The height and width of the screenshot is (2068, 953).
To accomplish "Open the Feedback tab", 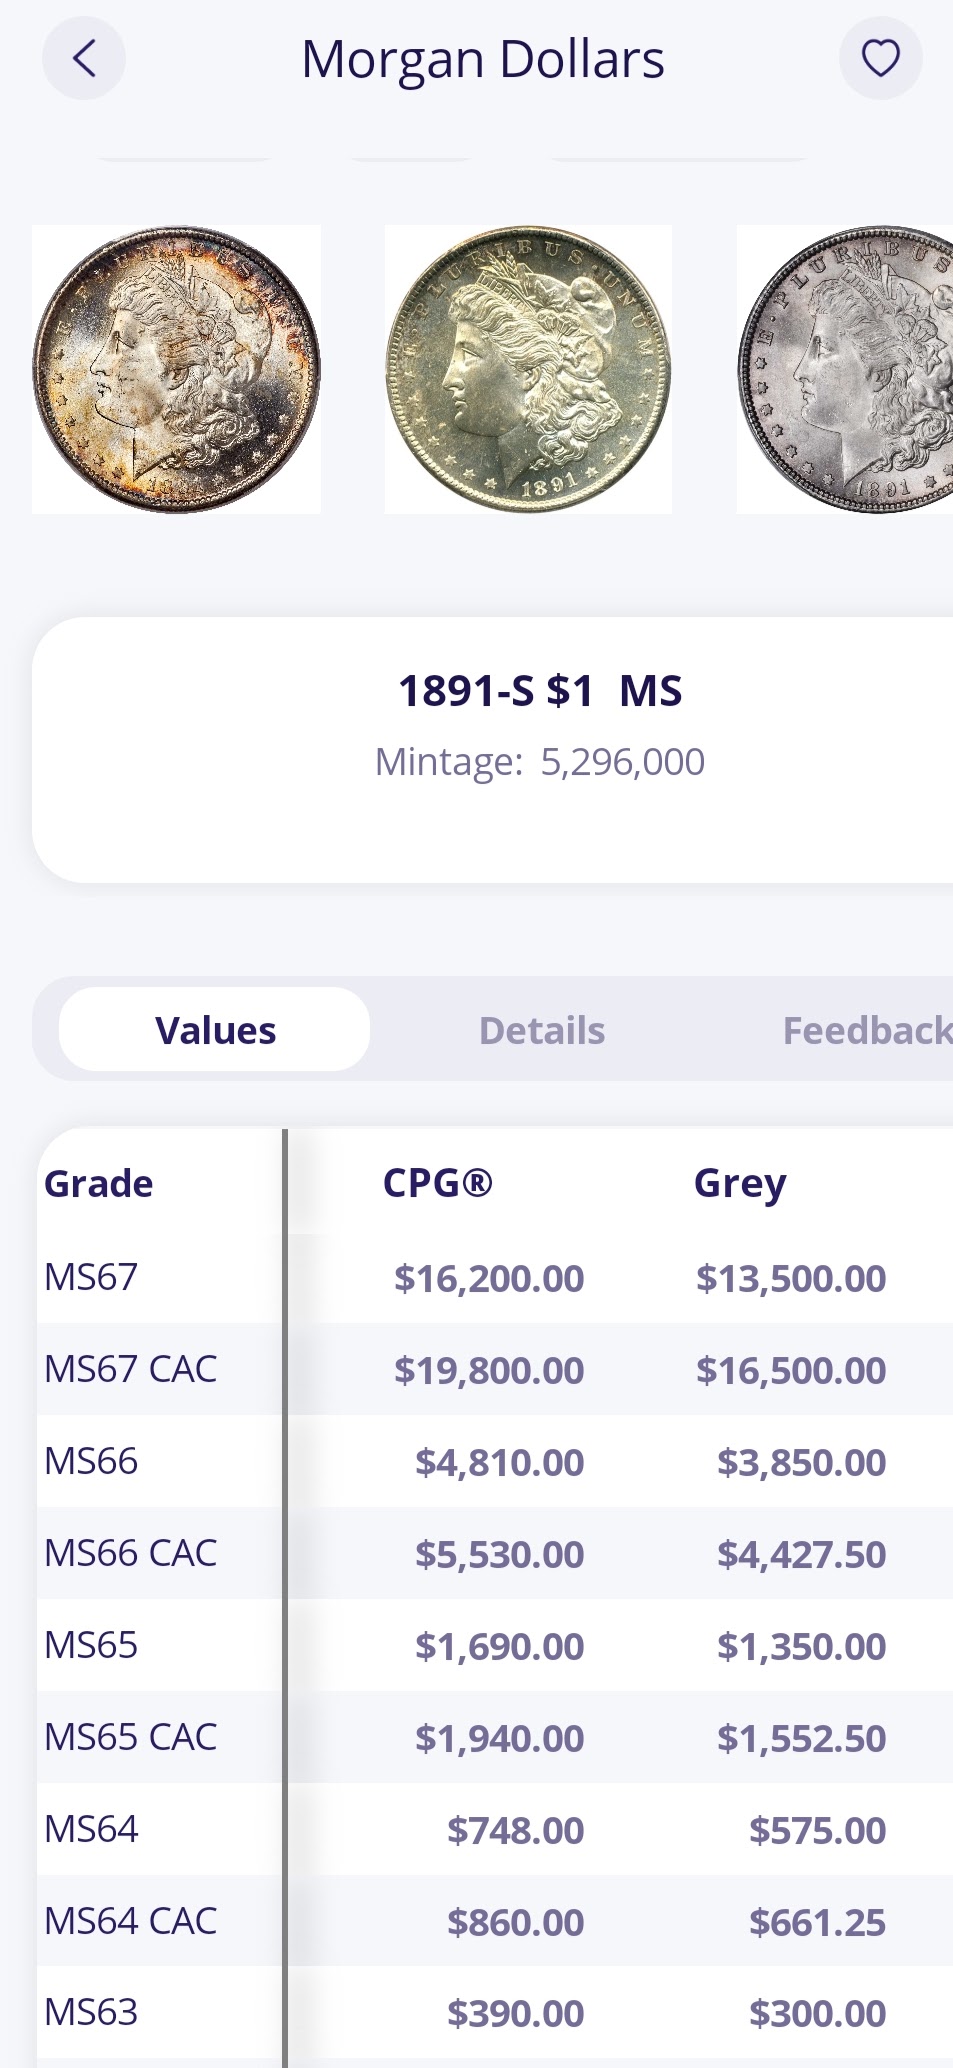I will point(866,1030).
